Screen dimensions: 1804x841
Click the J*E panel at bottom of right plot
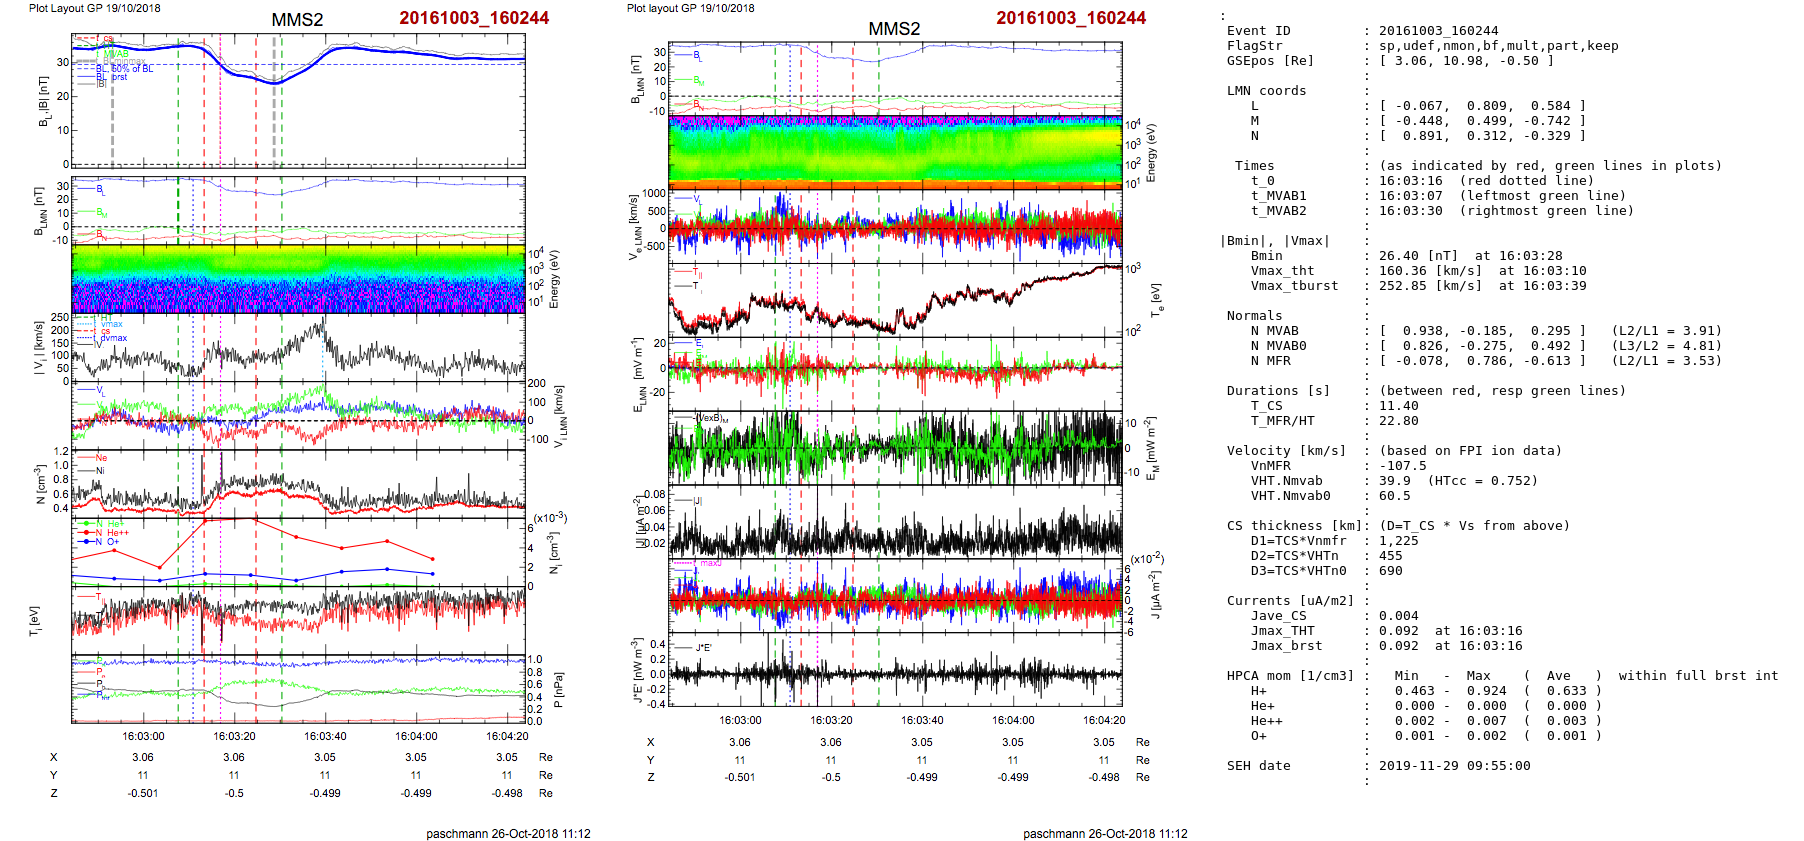pos(895,670)
